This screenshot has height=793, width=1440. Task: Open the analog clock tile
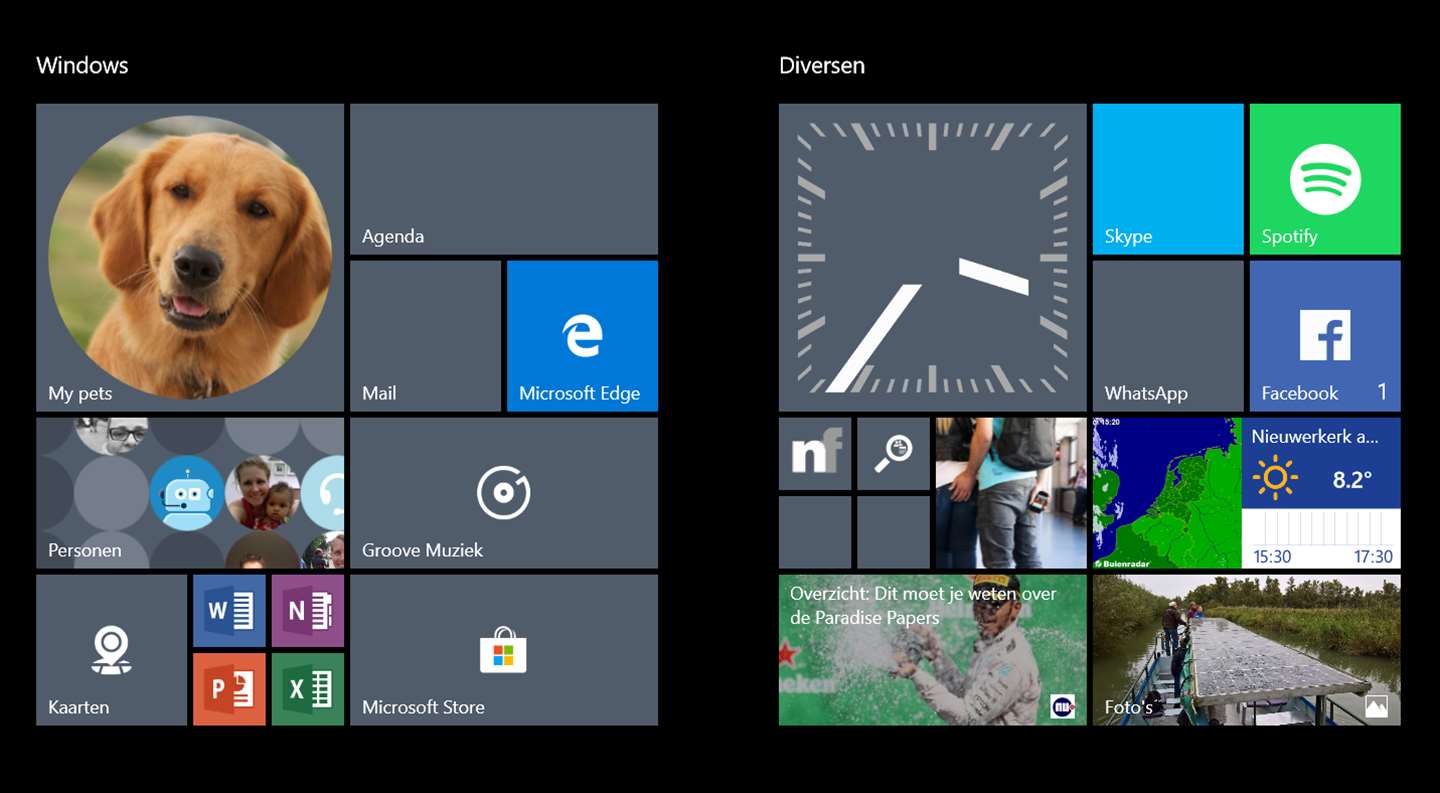point(933,257)
